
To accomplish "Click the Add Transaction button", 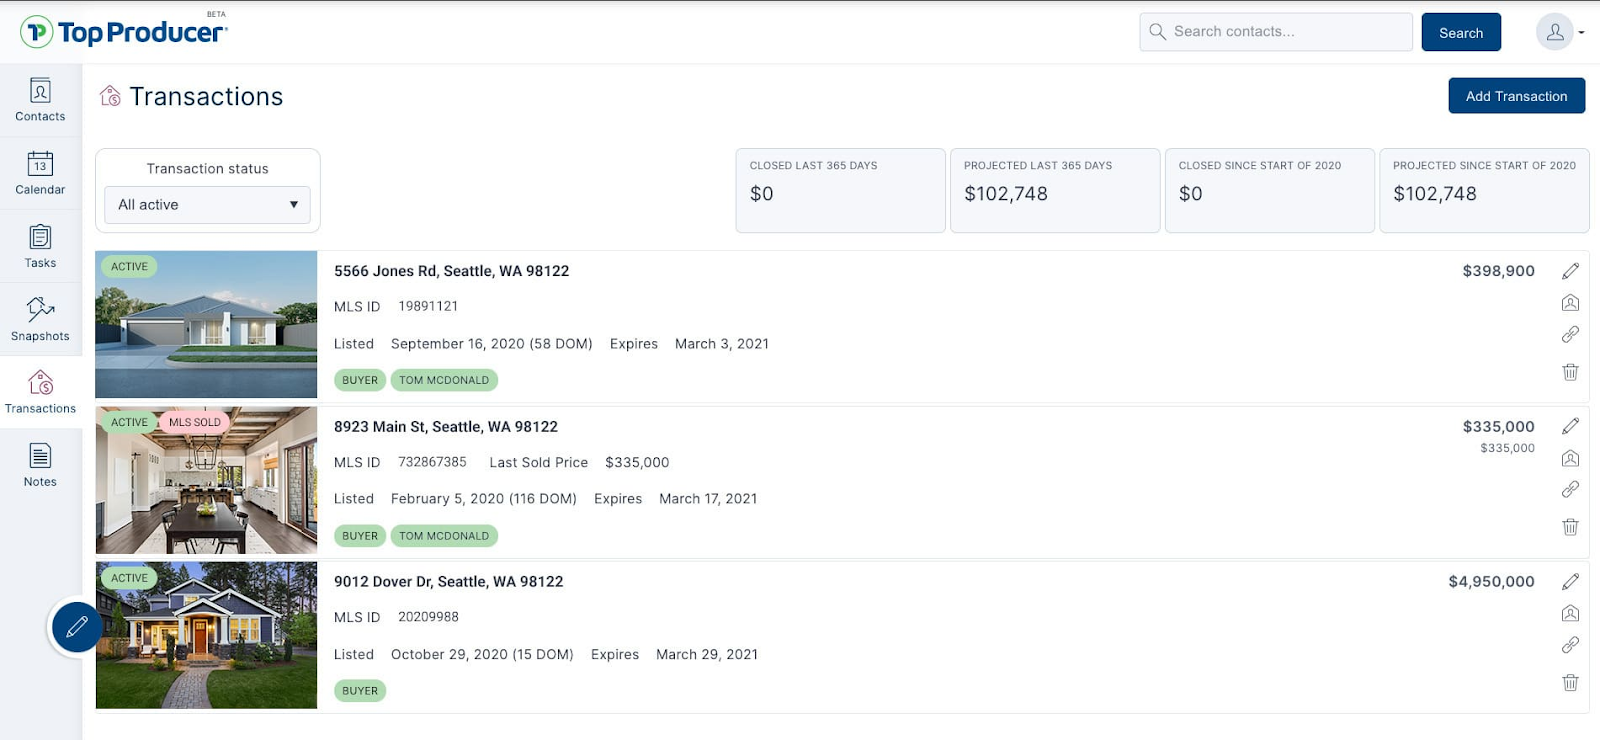I will click(1516, 96).
